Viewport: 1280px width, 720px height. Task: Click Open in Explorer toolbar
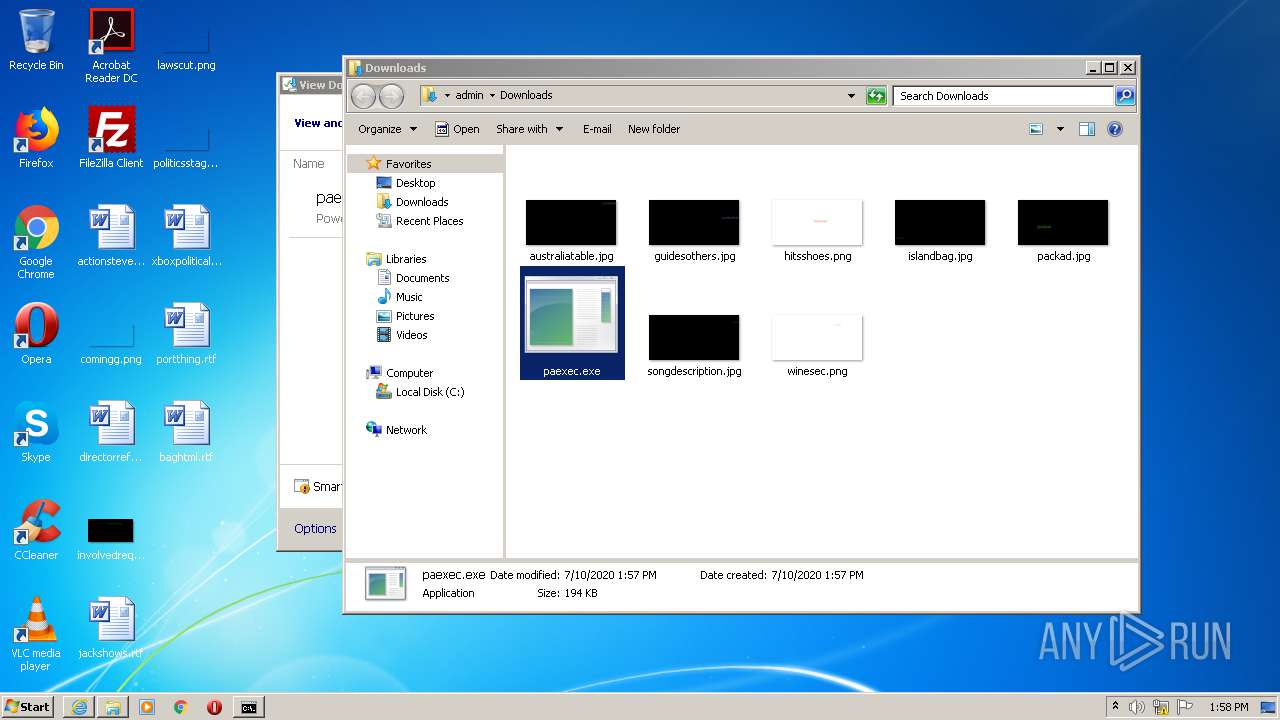click(457, 129)
